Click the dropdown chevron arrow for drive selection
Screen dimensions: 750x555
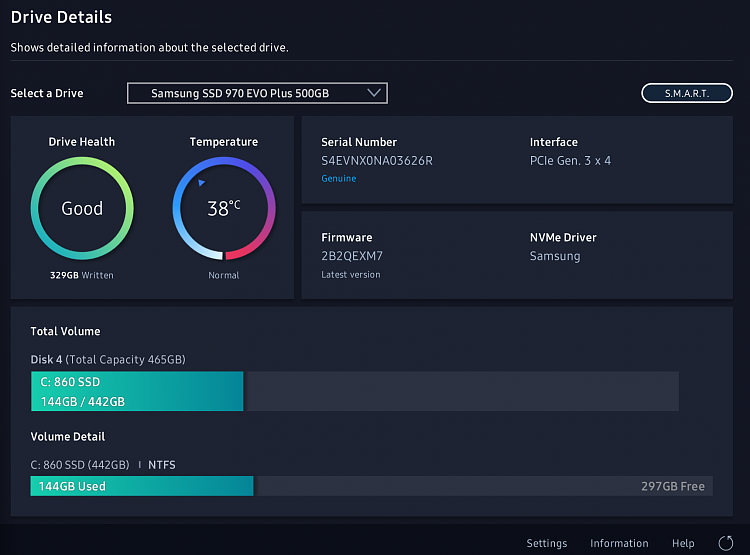pos(374,93)
